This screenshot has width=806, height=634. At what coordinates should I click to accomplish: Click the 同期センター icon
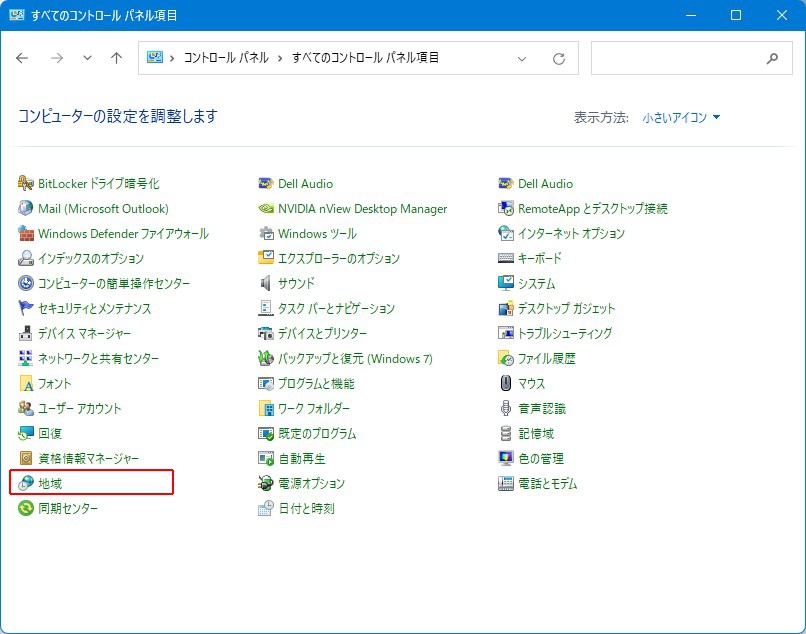26,509
